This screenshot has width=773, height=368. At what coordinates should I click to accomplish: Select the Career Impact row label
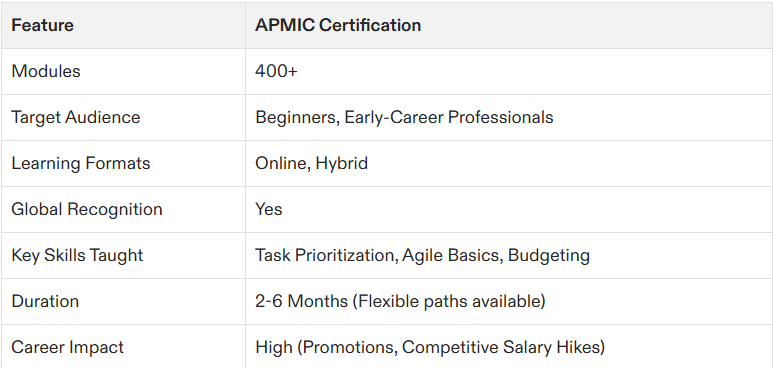pos(67,347)
